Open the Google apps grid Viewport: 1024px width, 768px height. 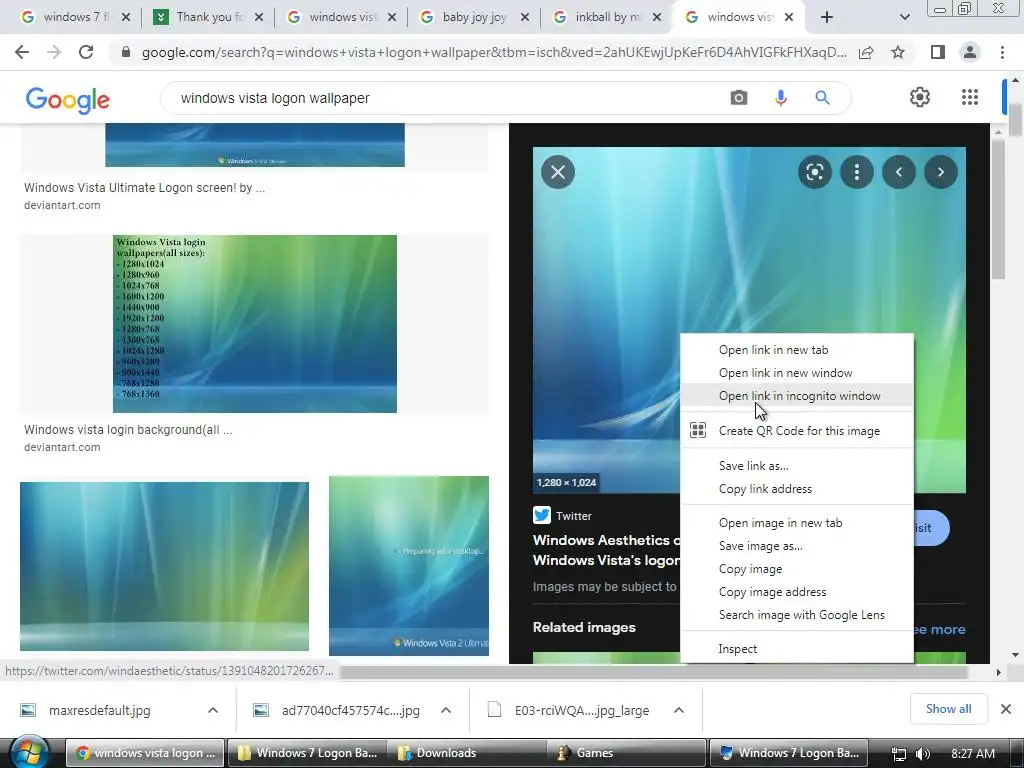pyautogui.click(x=970, y=97)
